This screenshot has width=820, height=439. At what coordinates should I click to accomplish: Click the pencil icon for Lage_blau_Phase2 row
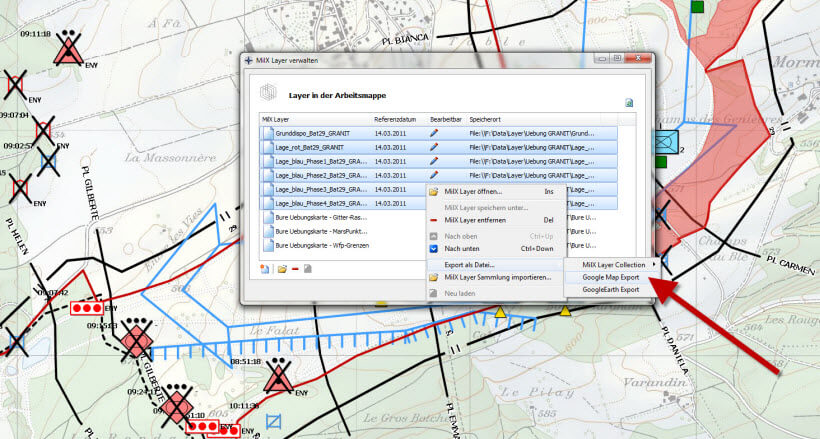(x=434, y=175)
